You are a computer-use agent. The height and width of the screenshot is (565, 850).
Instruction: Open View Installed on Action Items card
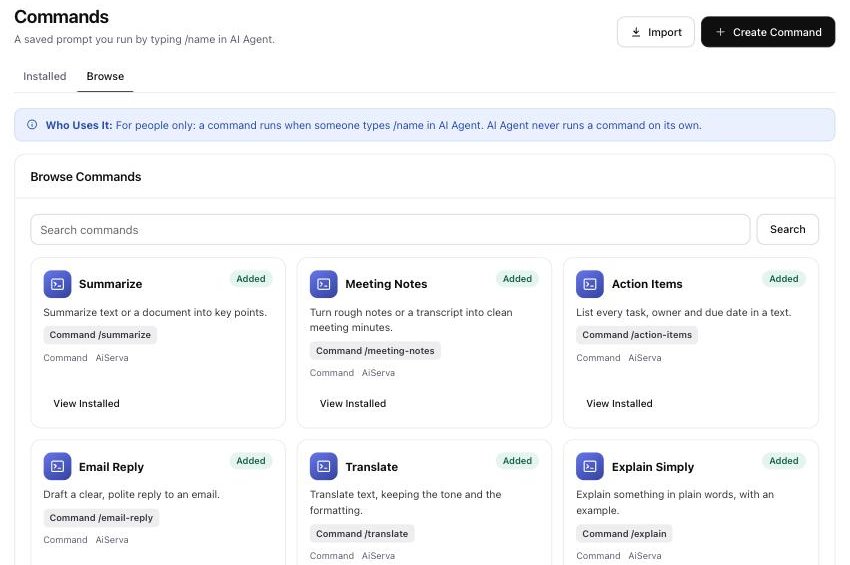point(619,403)
